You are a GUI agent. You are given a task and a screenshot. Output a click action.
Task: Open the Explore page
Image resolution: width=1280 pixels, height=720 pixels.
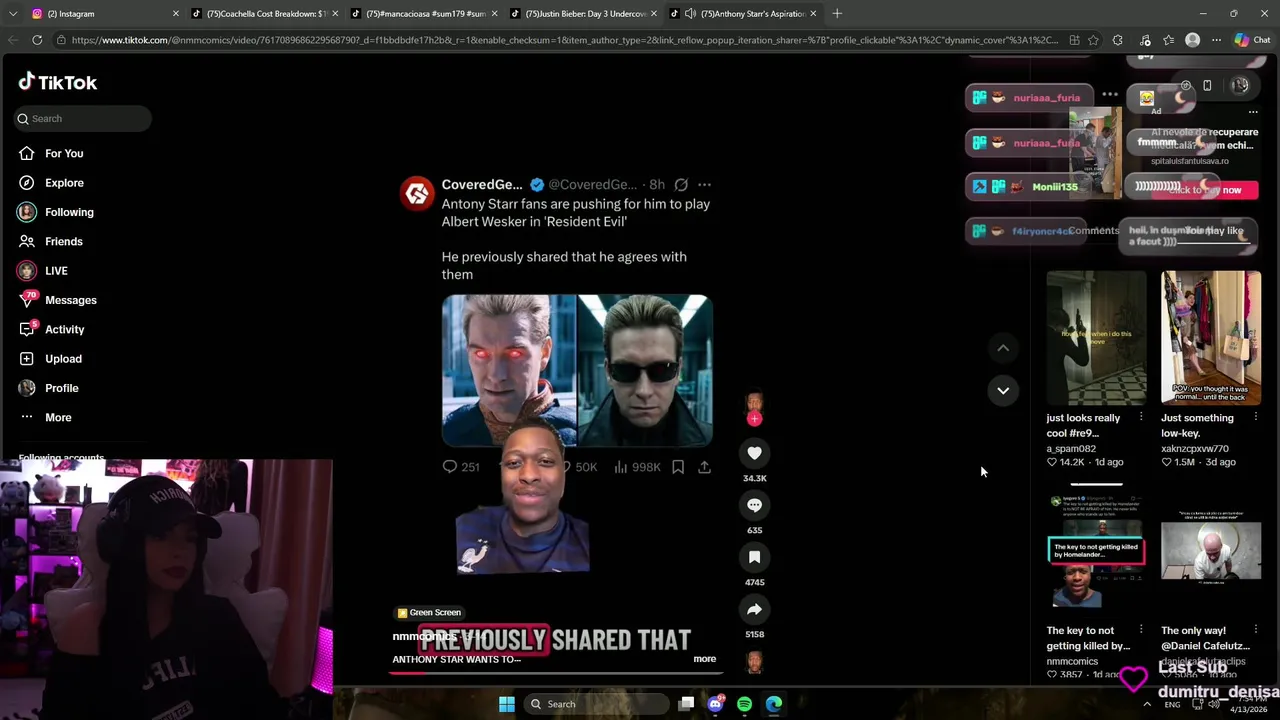(64, 183)
